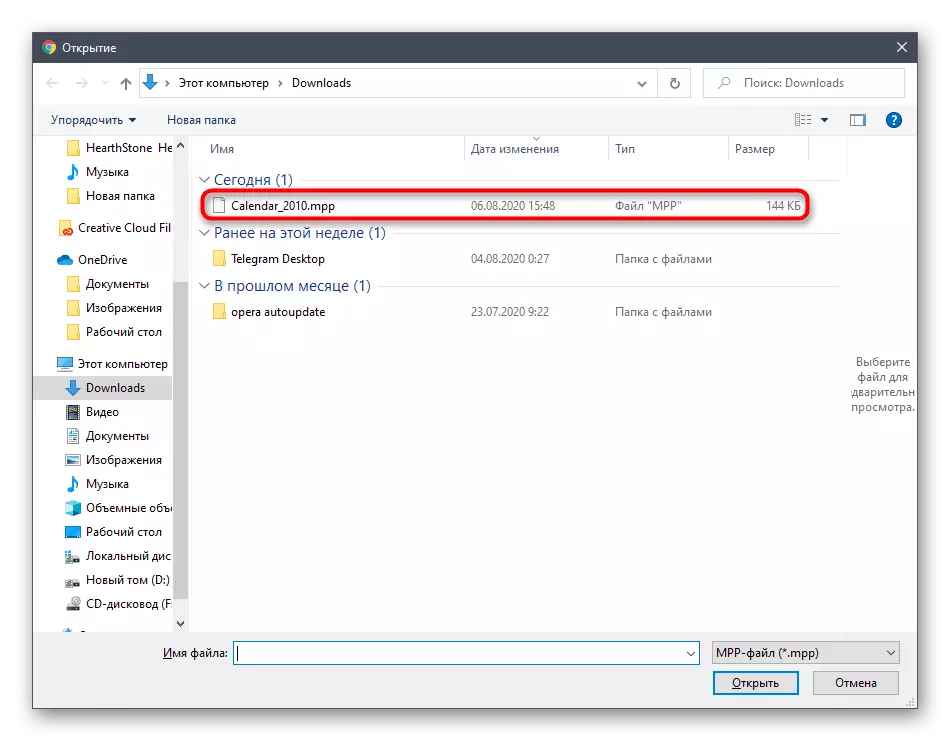950x741 pixels.
Task: Collapse the Ранее на этой неделе group
Action: 204,233
